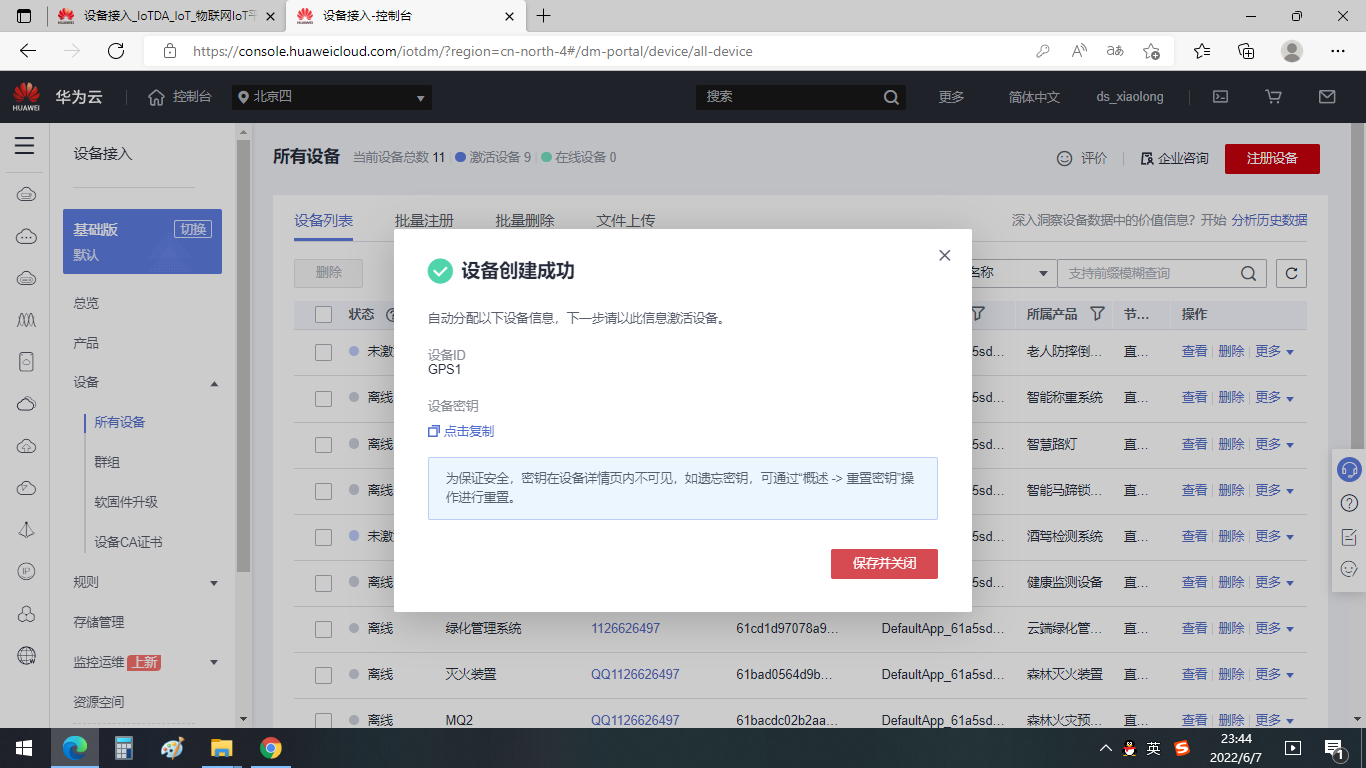
Task: Click the refresh device list icon
Action: pos(1292,273)
